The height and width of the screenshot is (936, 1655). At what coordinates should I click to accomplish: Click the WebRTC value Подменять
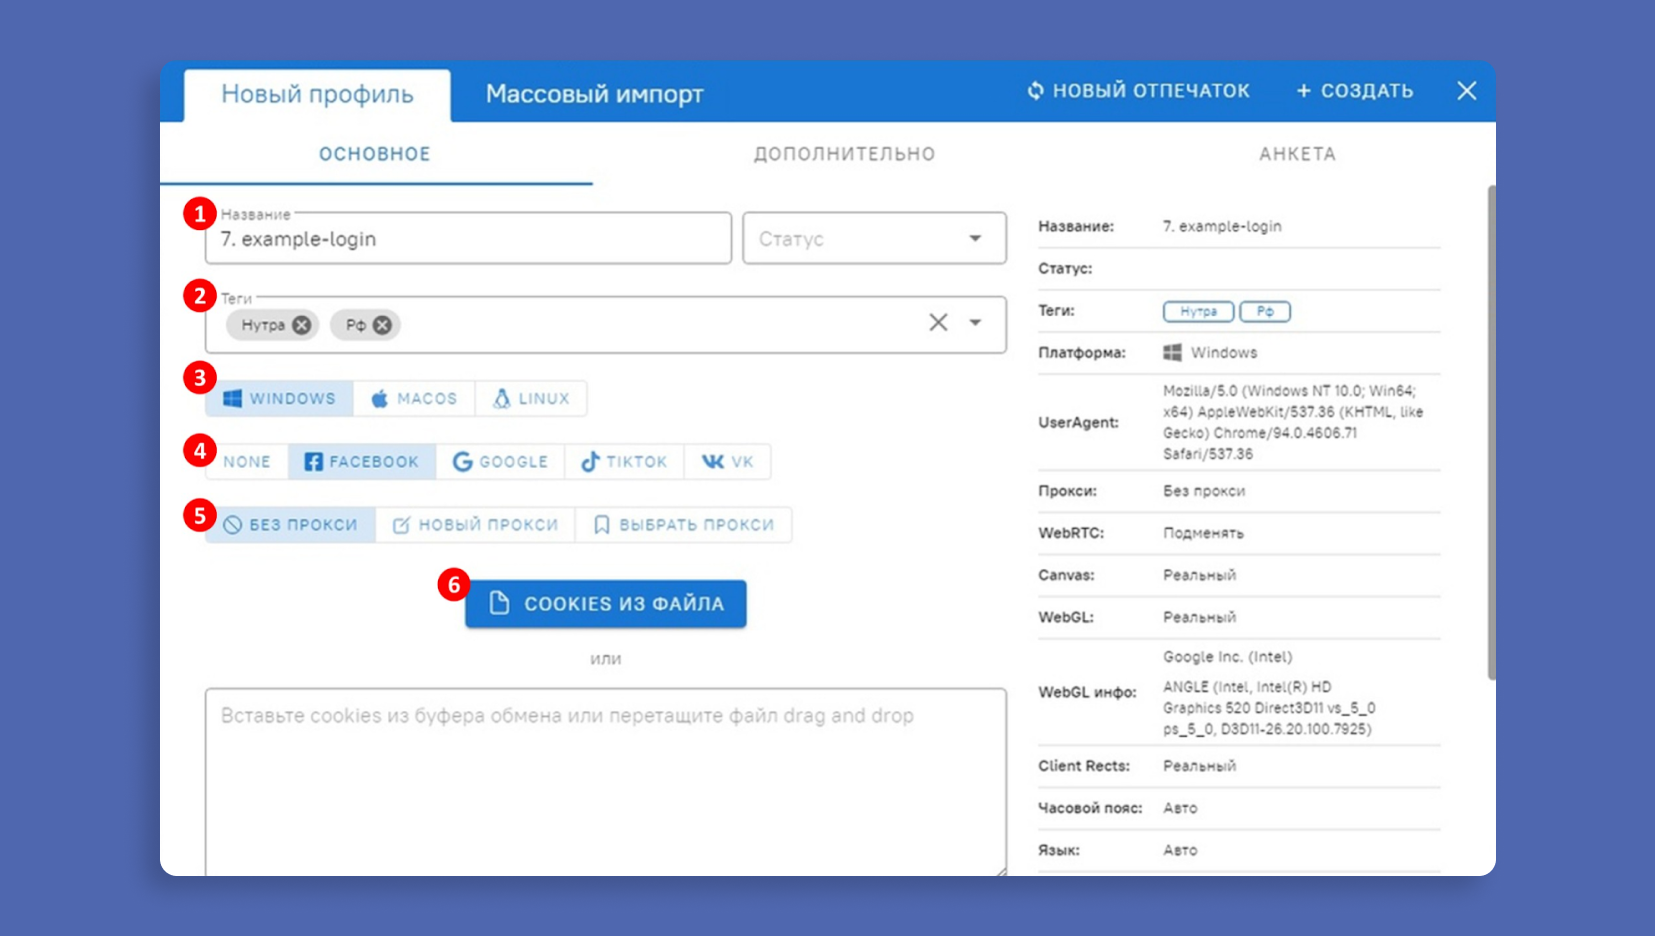click(x=1203, y=533)
